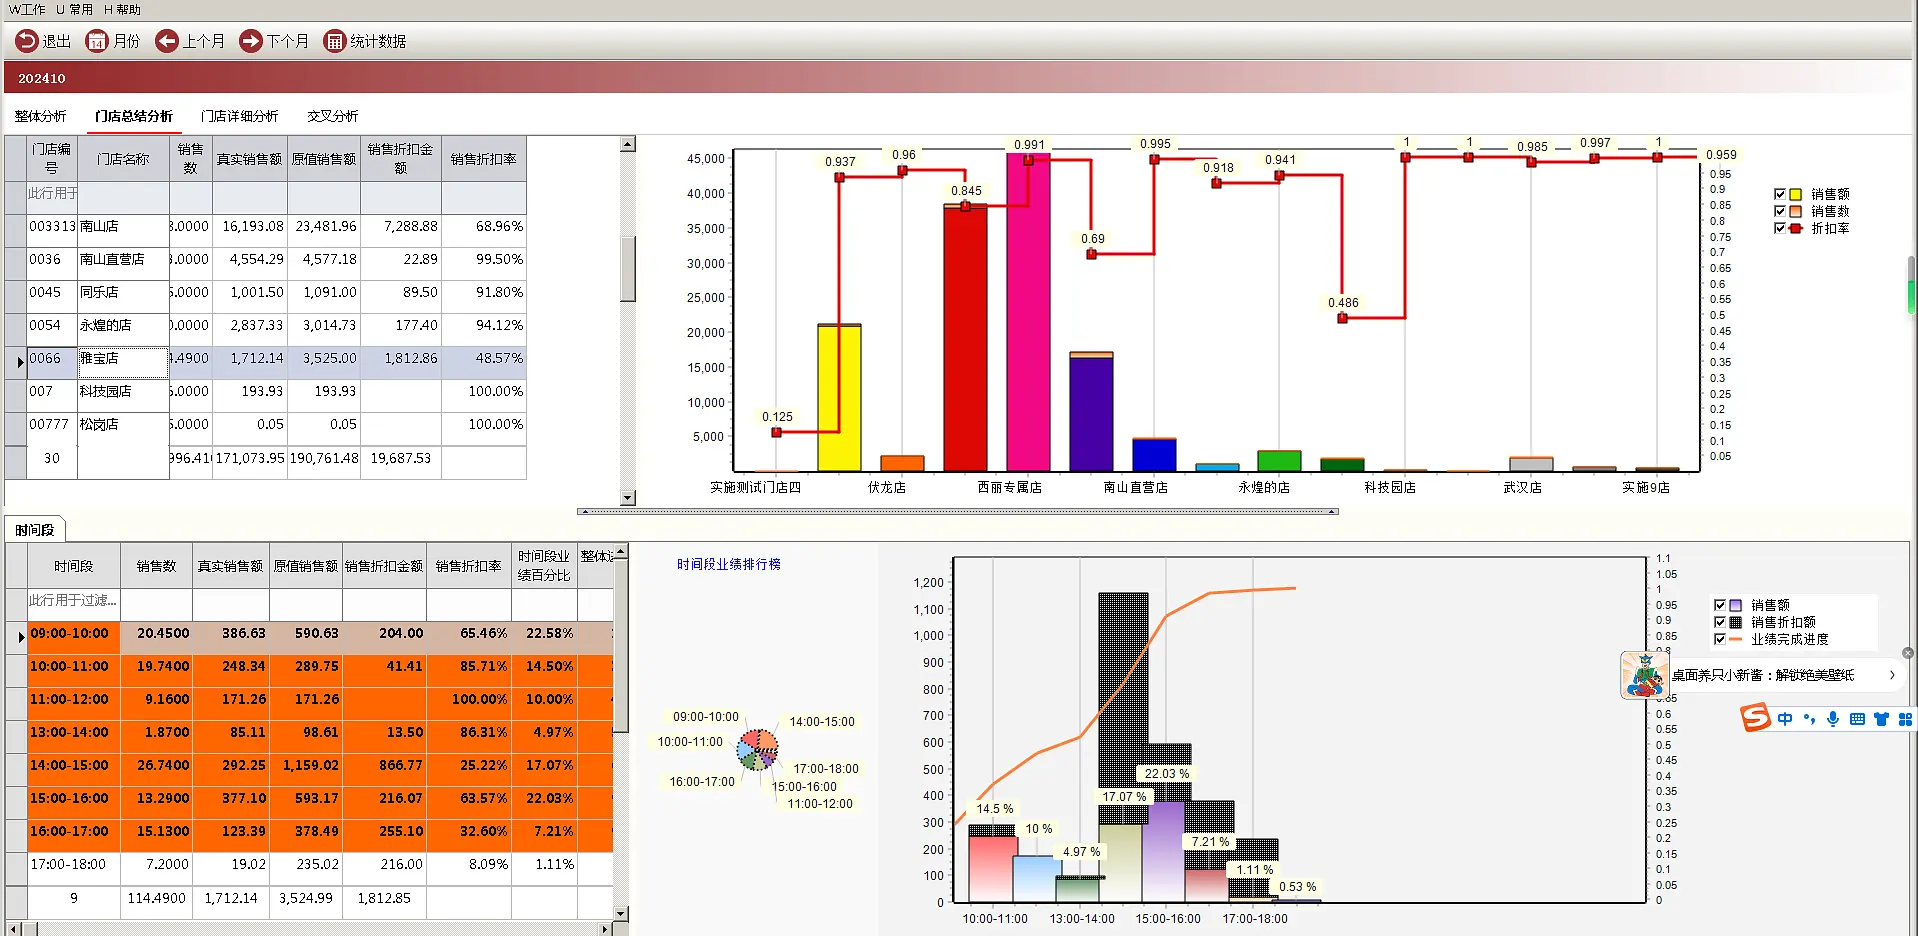Image resolution: width=1918 pixels, height=936 pixels.
Task: Click store table scrollbar up arrow
Action: pos(628,144)
